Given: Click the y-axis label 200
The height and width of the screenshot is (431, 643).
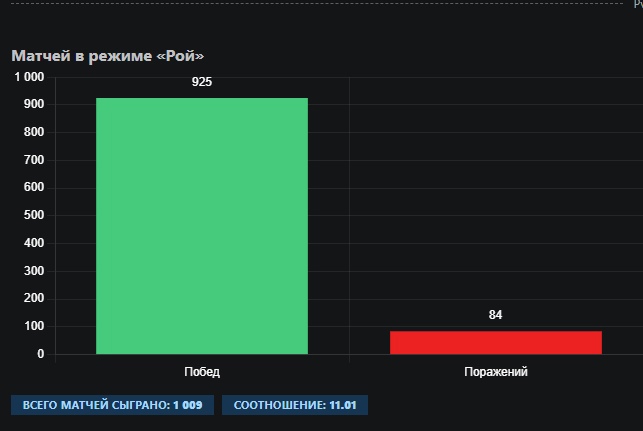Looking at the screenshot, I should (34, 298).
